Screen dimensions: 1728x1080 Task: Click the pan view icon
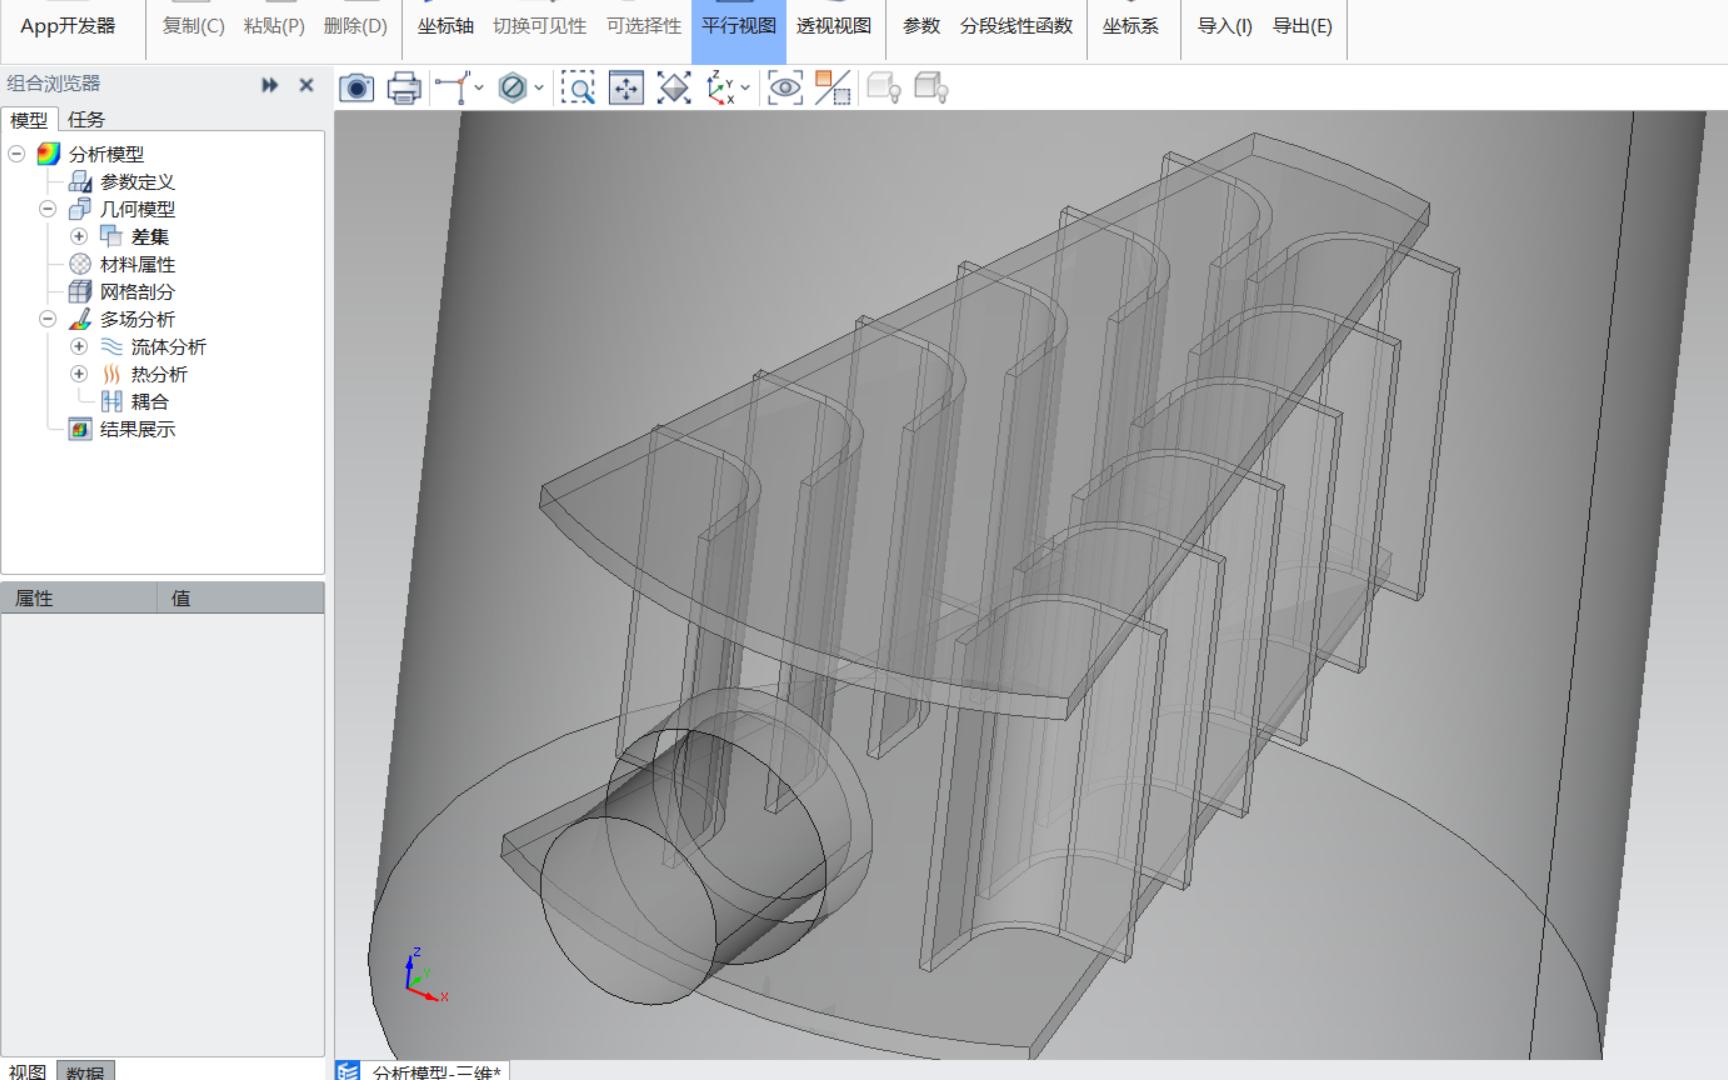click(625, 88)
